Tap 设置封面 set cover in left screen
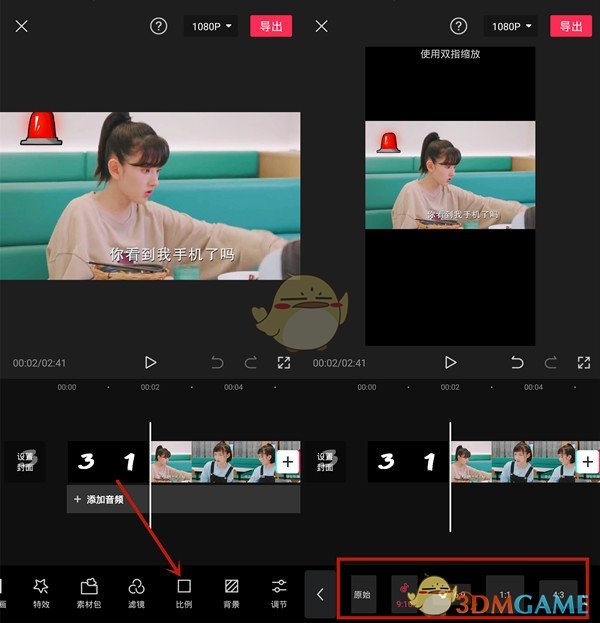This screenshot has width=600, height=623. coord(23,462)
